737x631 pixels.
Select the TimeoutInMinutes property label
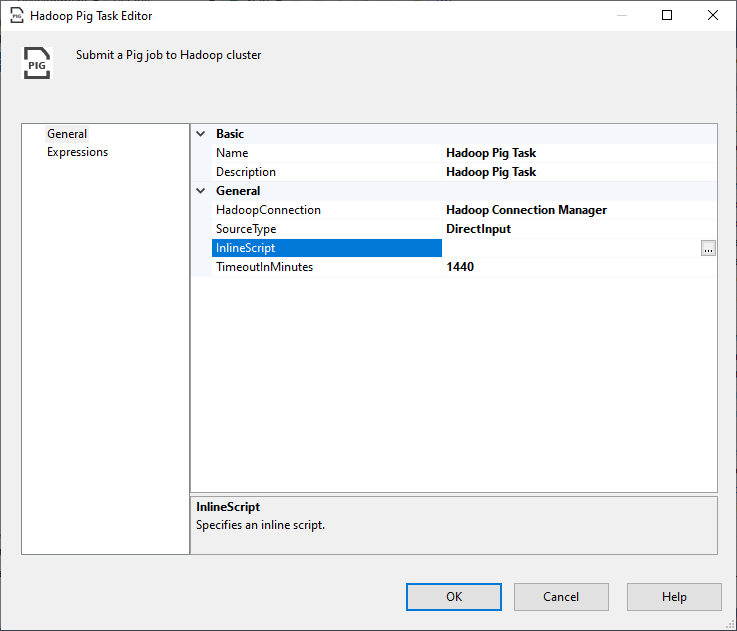click(x=264, y=267)
